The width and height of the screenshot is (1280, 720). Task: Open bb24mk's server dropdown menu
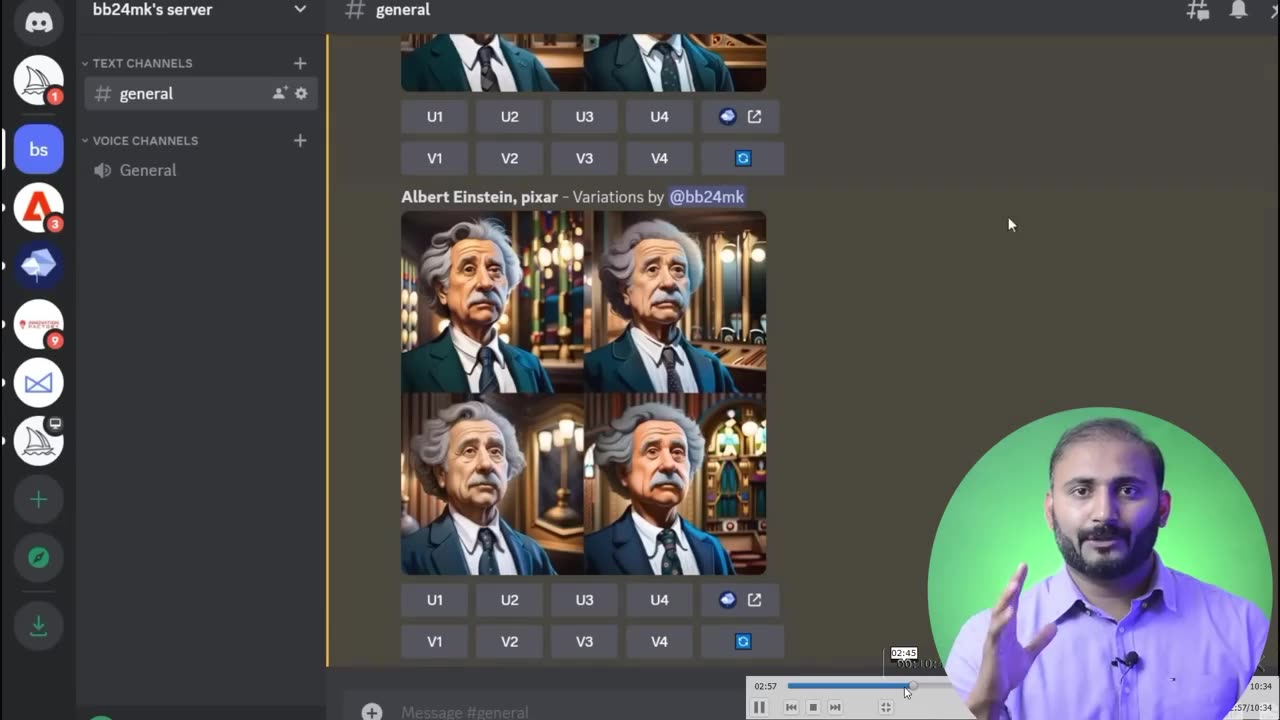pyautogui.click(x=300, y=10)
